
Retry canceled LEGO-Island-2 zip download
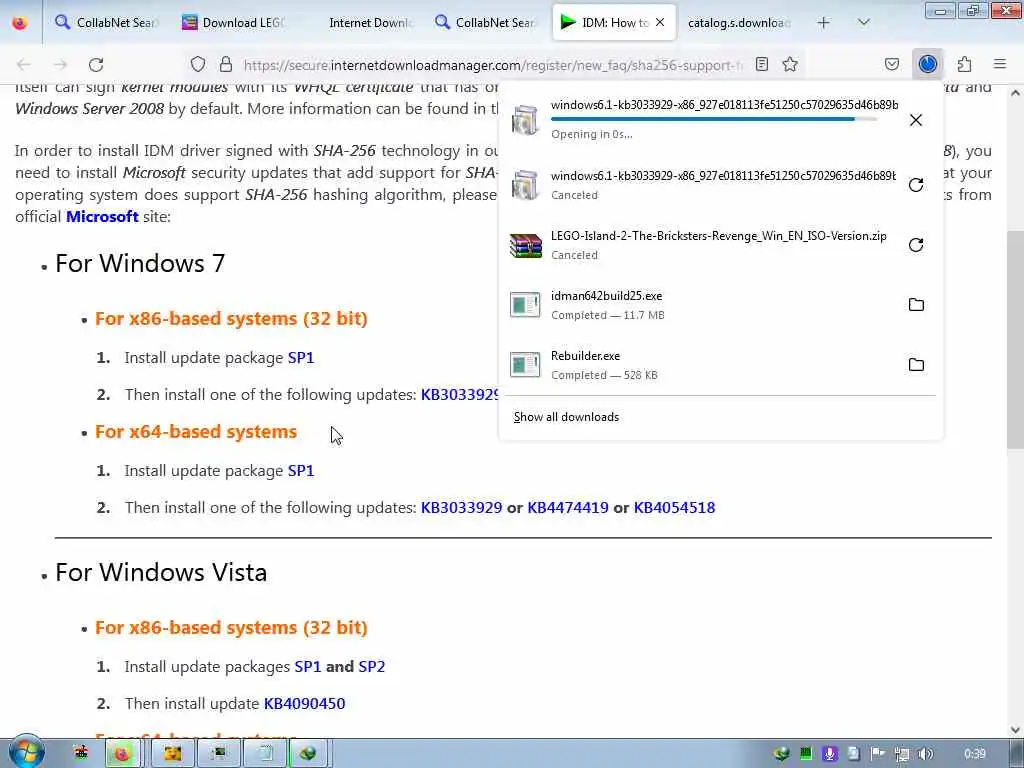point(916,245)
